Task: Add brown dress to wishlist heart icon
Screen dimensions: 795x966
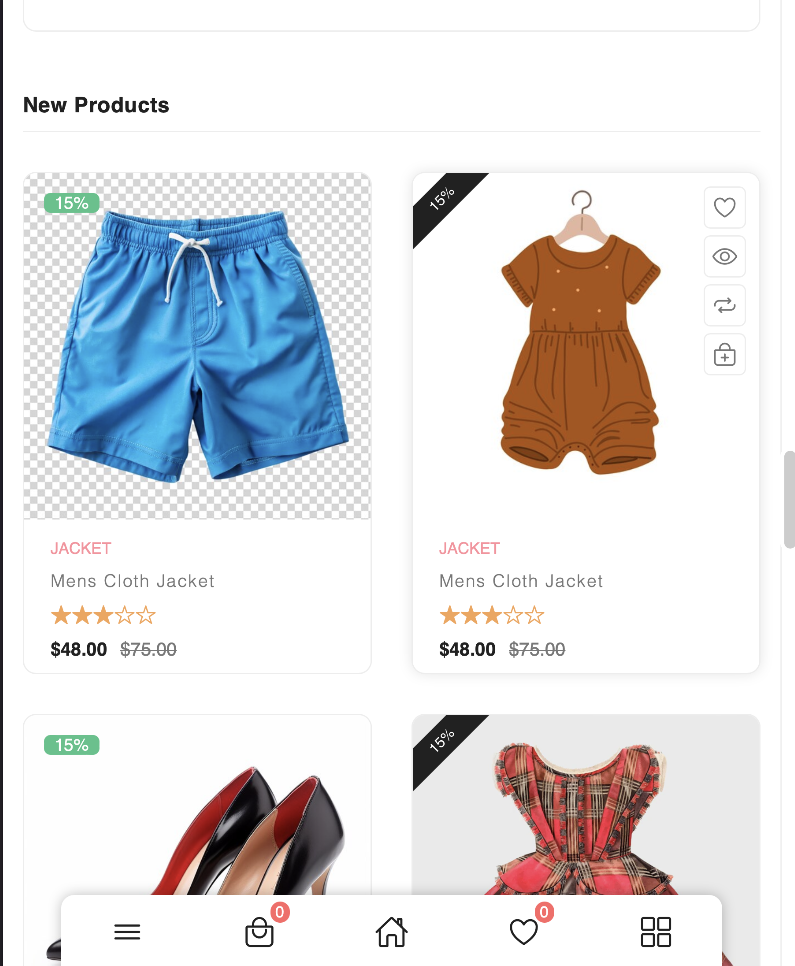Action: [724, 208]
